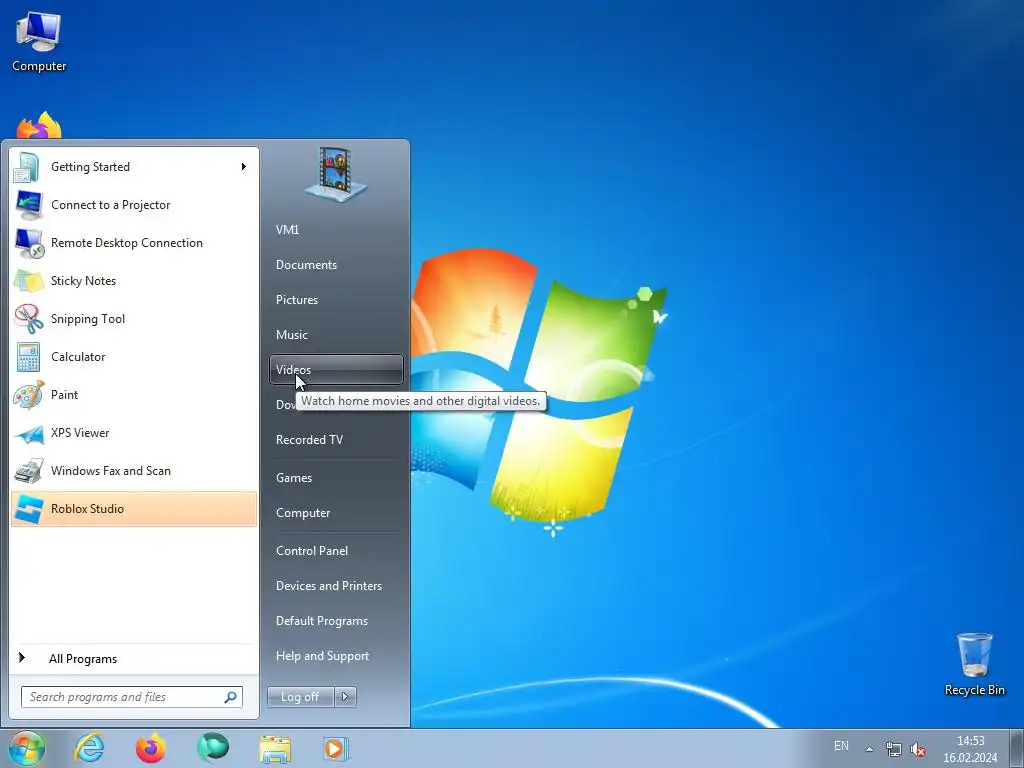Click the Remote Desktop Connection icon

[x=29, y=243]
